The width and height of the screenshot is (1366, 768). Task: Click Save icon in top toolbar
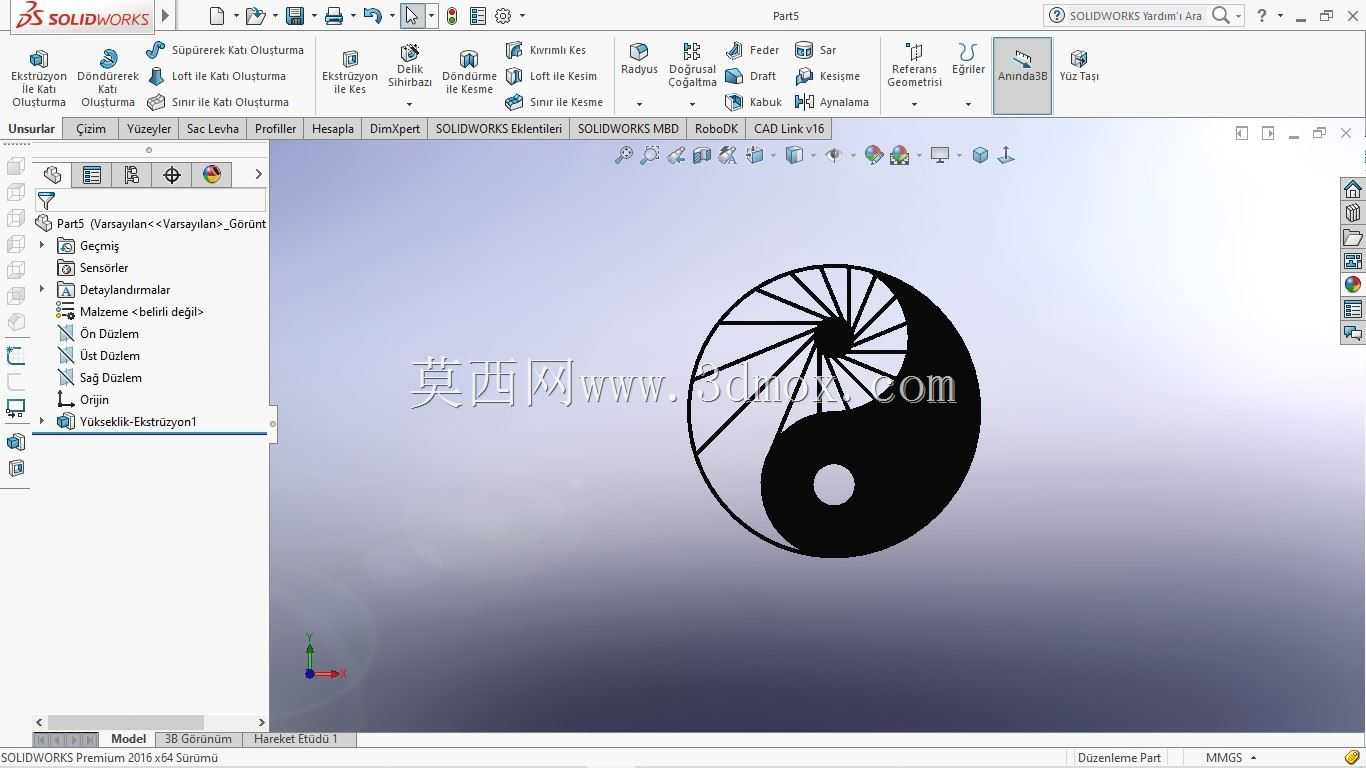click(x=294, y=16)
